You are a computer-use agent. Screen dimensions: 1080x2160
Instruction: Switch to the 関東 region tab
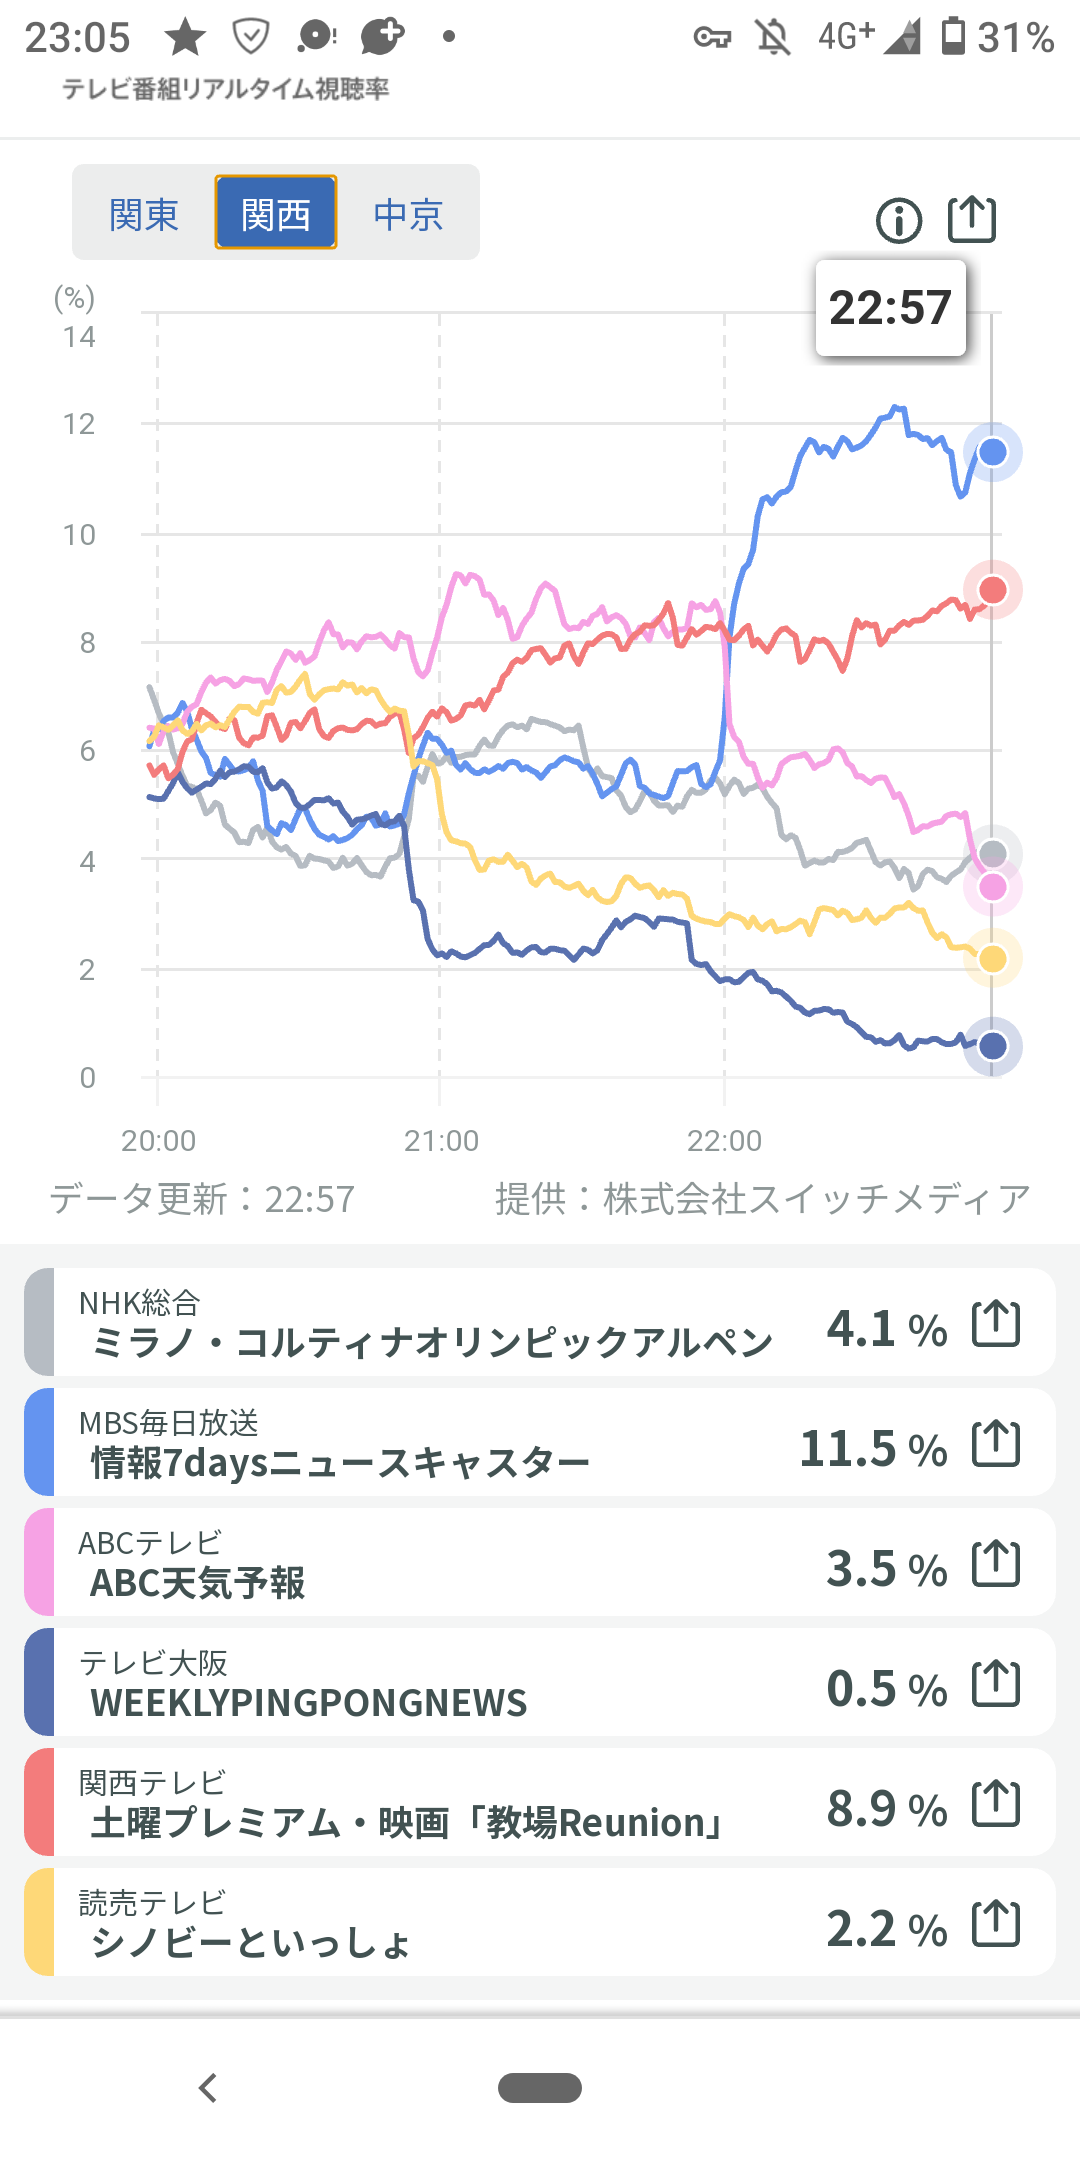(144, 214)
